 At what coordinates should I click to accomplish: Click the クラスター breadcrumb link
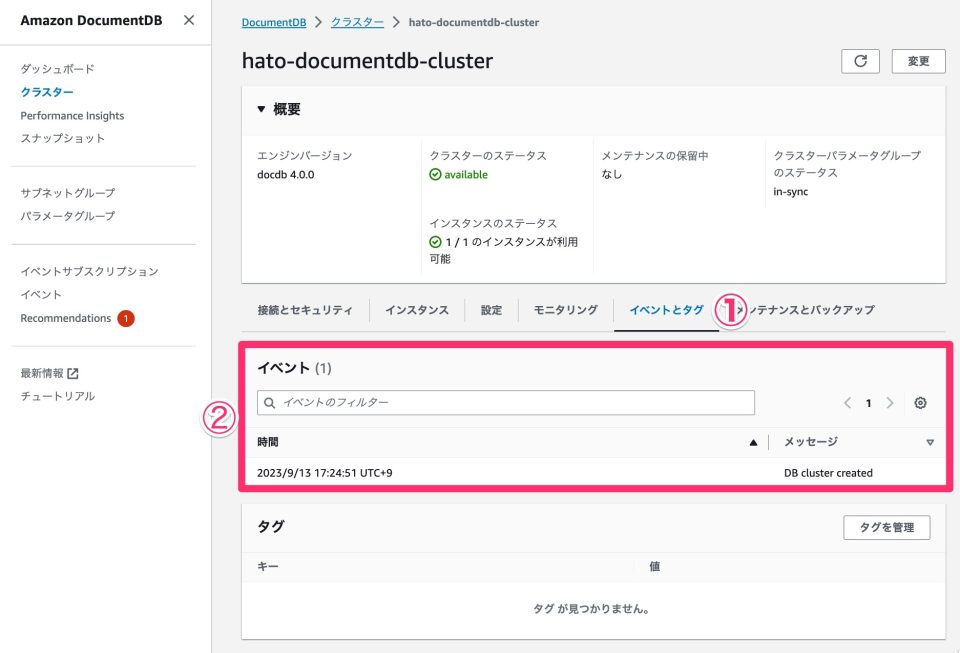pyautogui.click(x=358, y=22)
